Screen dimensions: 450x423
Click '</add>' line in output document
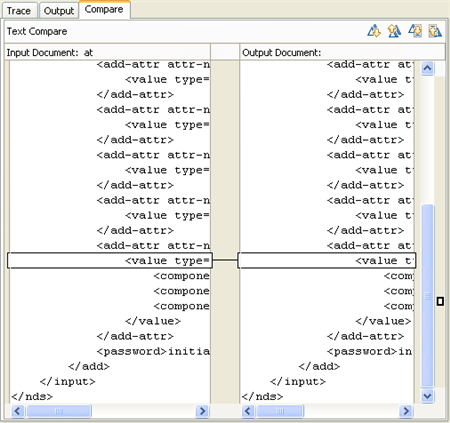pyautogui.click(x=319, y=366)
